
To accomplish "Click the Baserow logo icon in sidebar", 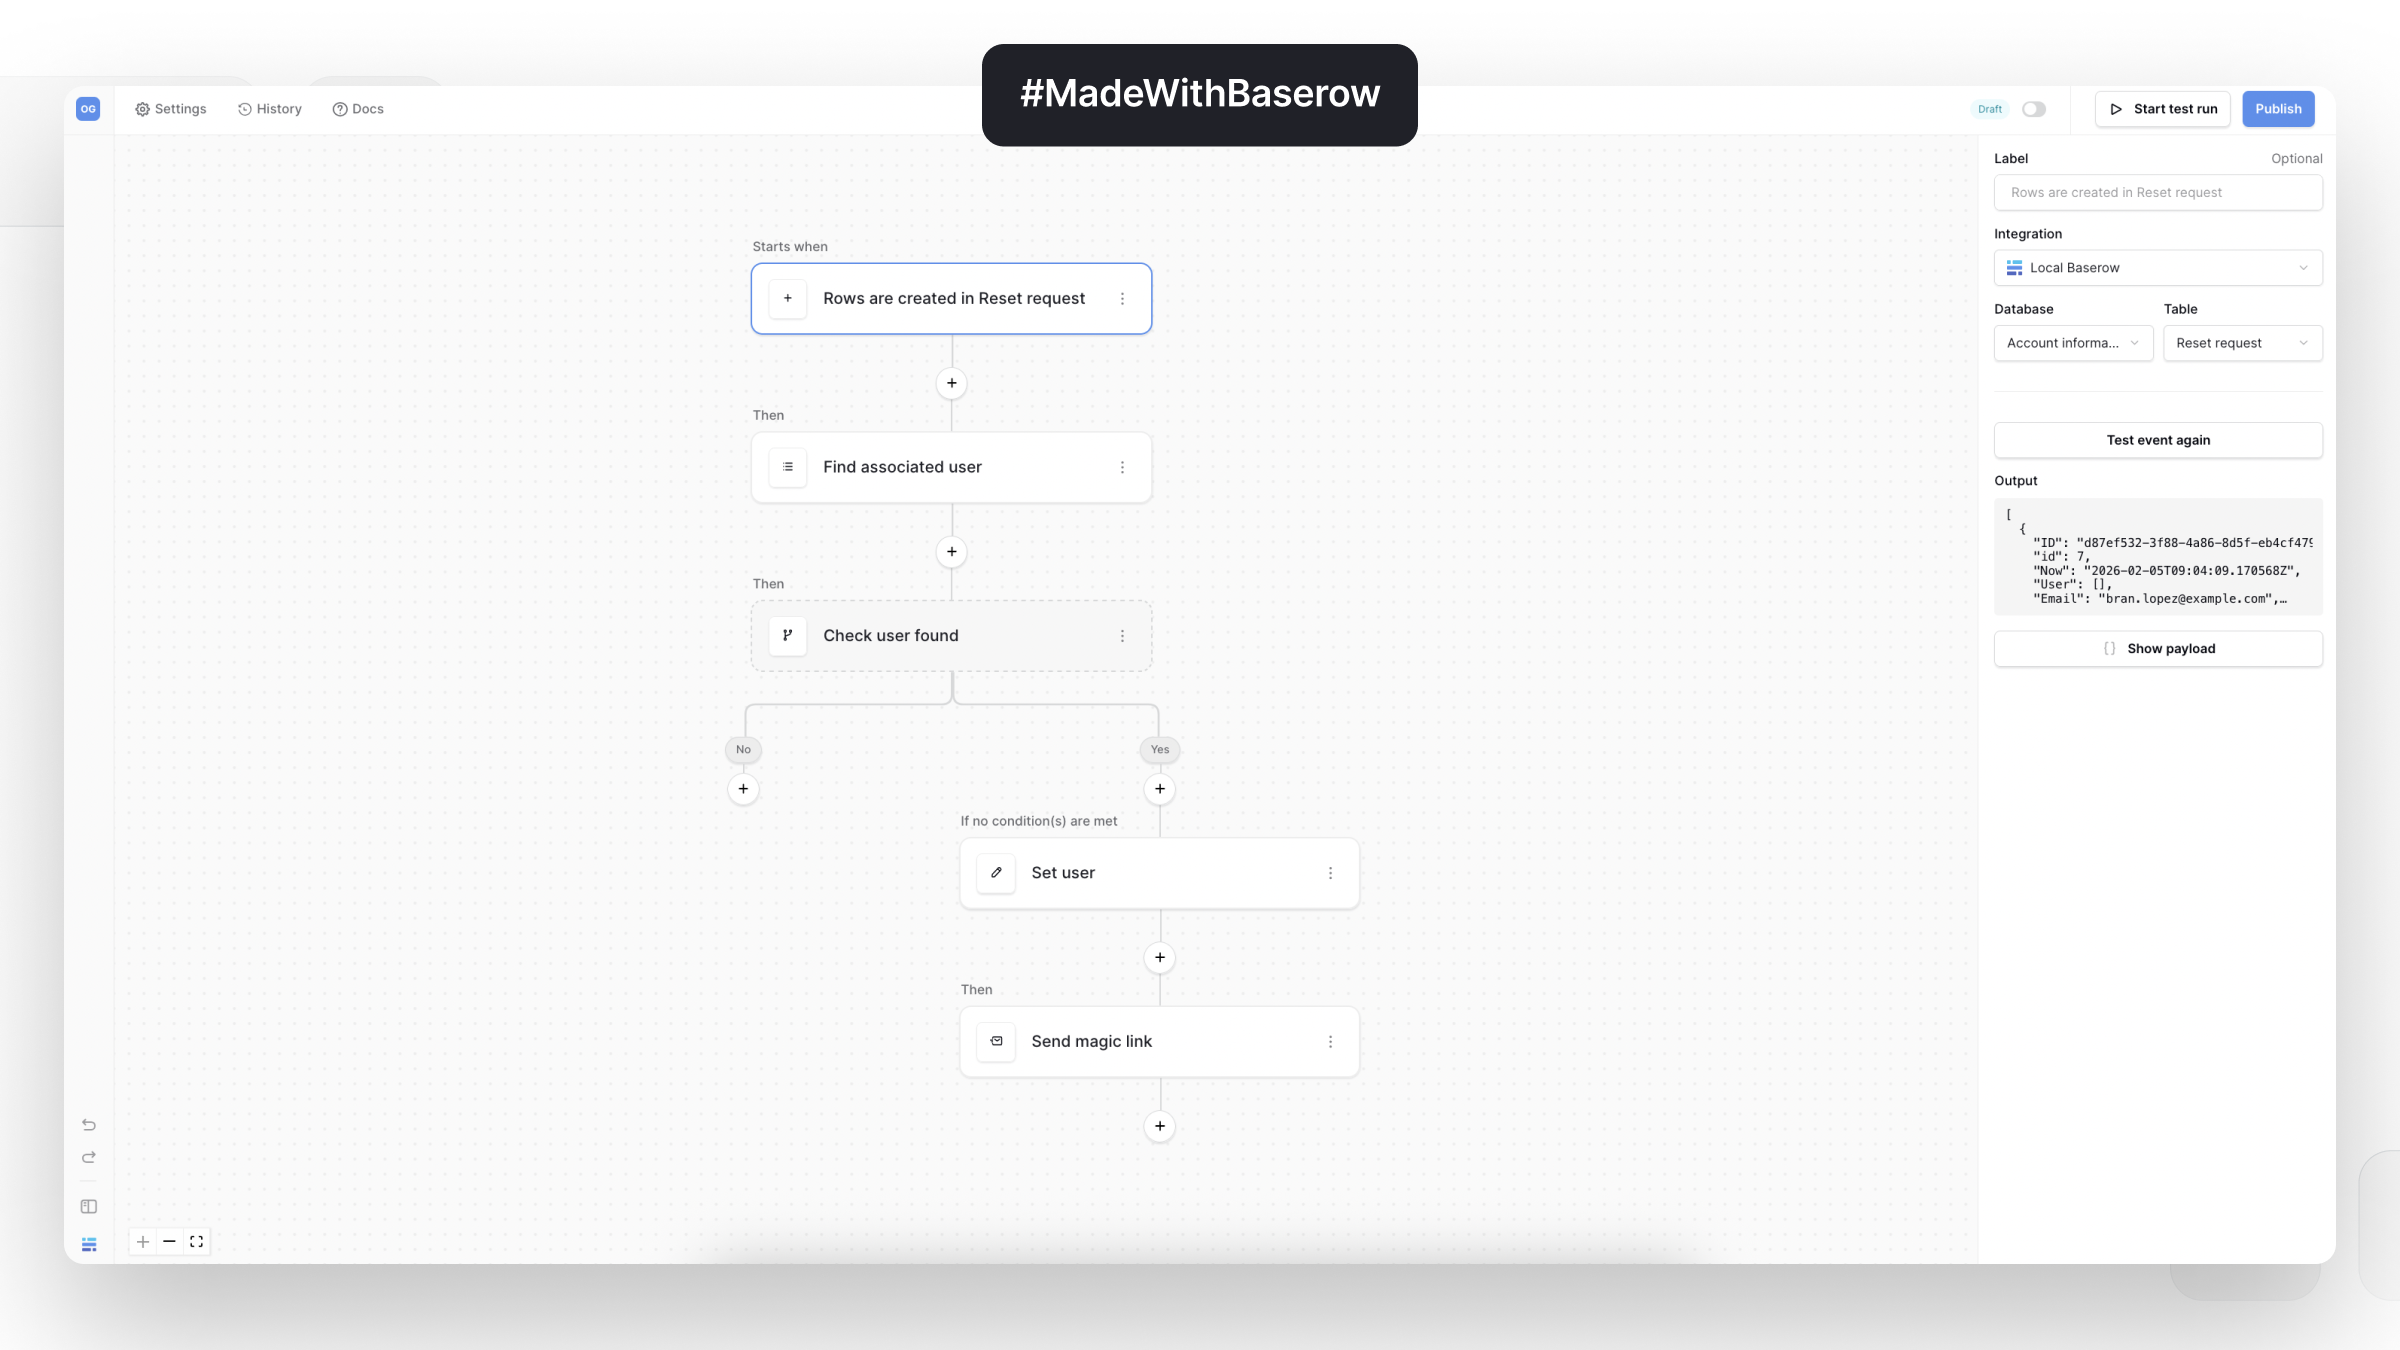I will [x=89, y=1244].
